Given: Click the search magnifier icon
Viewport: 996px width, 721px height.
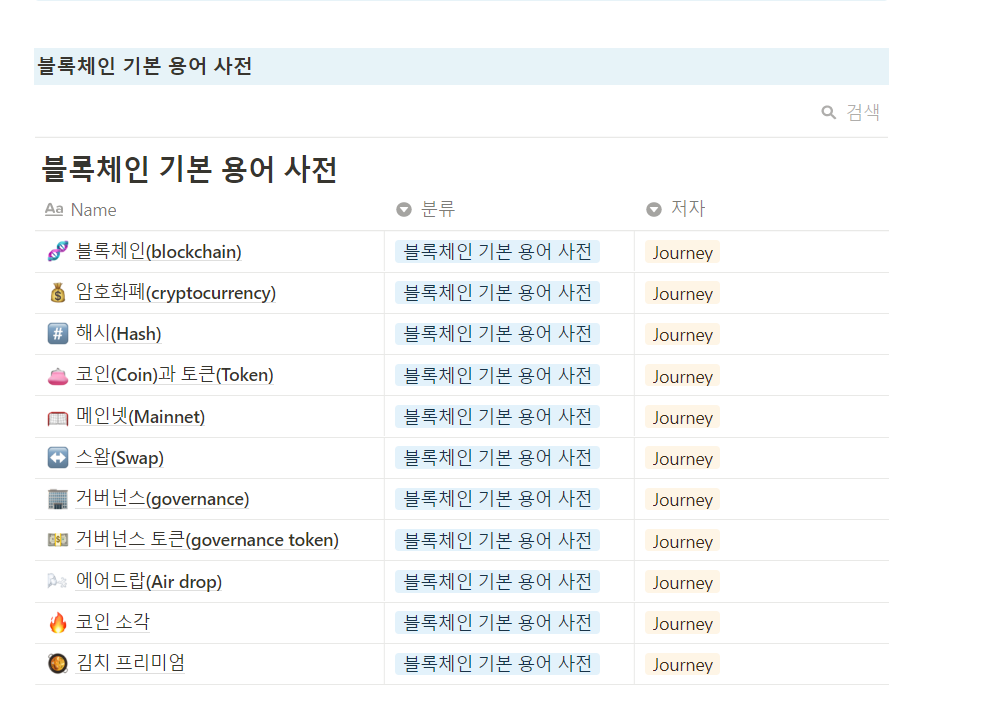Looking at the screenshot, I should click(828, 112).
